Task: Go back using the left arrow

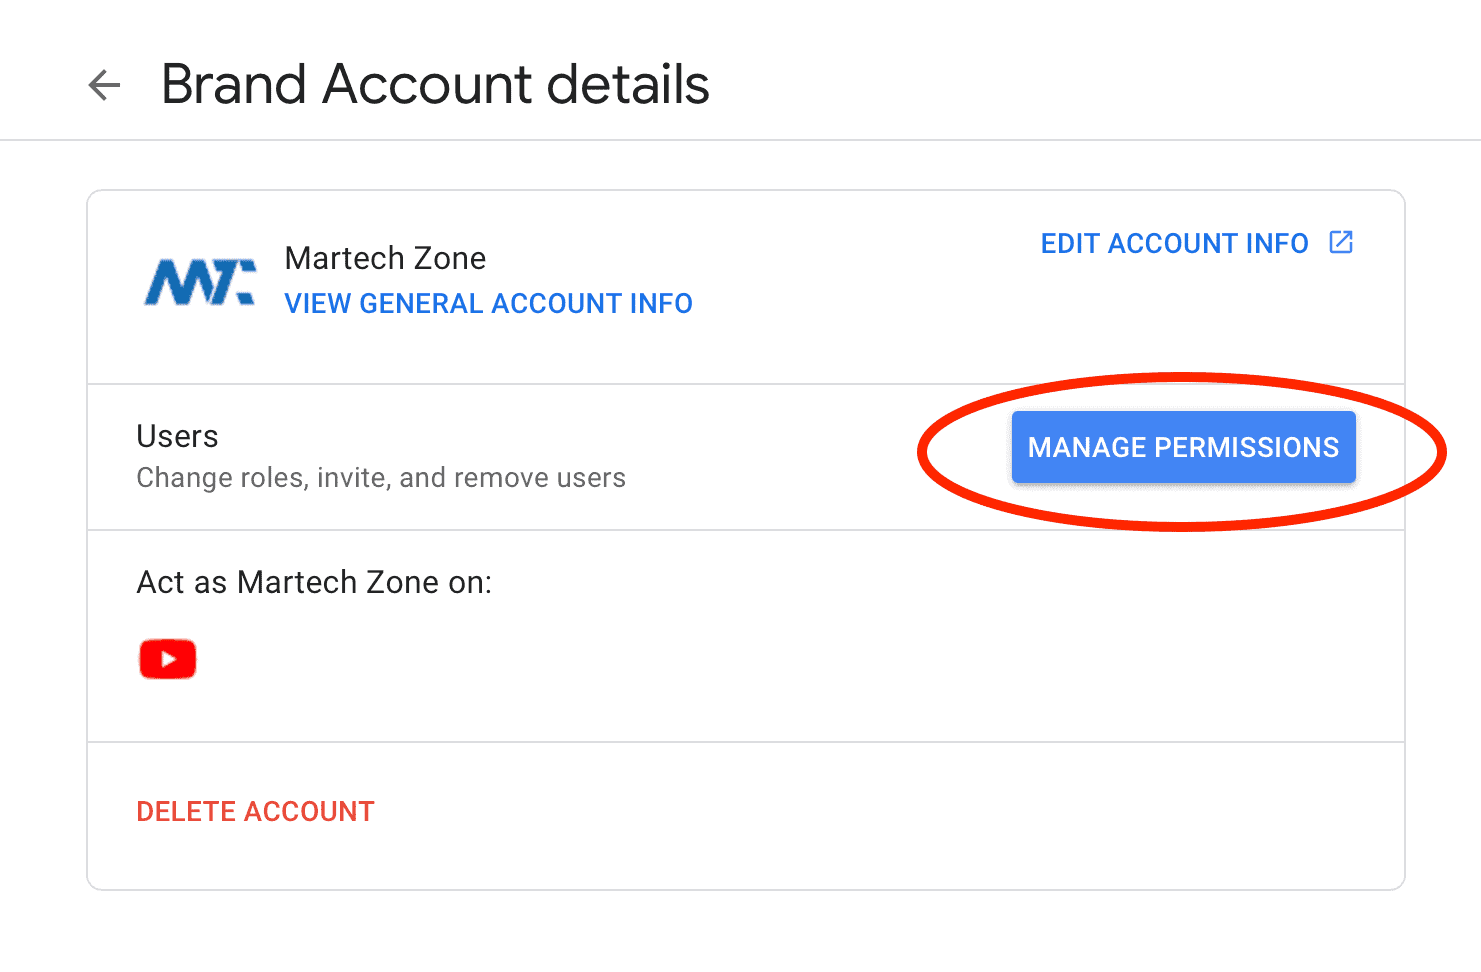Action: (104, 85)
